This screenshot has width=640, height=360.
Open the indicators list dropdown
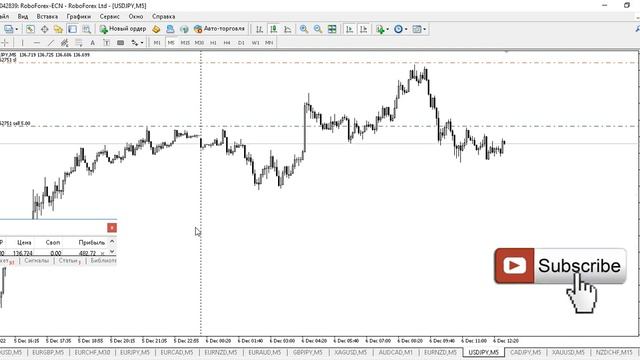tap(382, 29)
